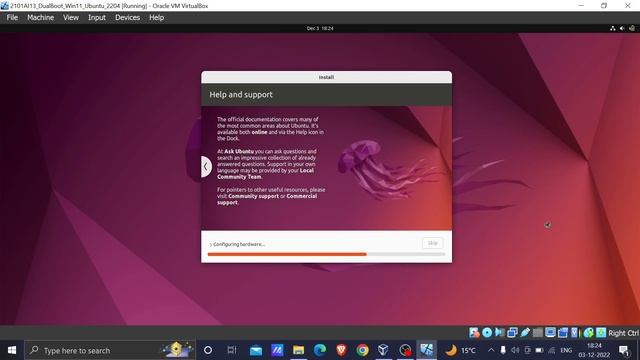The image size is (640, 360).
Task: Click the Windows taskbar search box
Action: coord(109,350)
